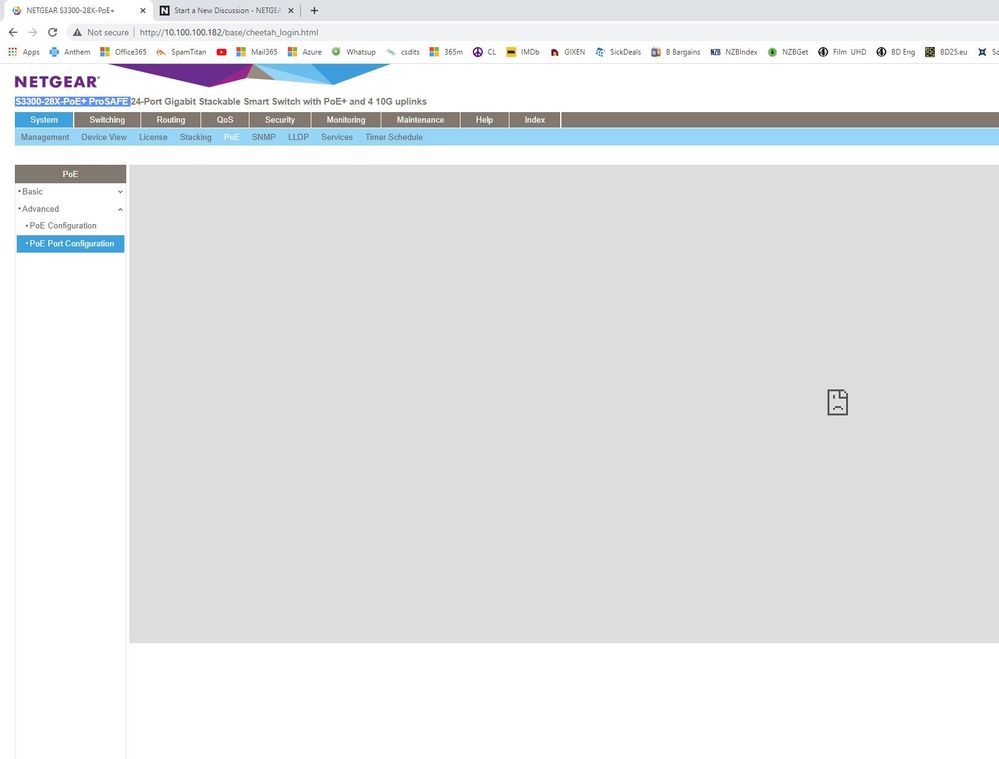Screen dimensions: 999x759
Task: Open the QoS main tab
Action: [x=225, y=120]
